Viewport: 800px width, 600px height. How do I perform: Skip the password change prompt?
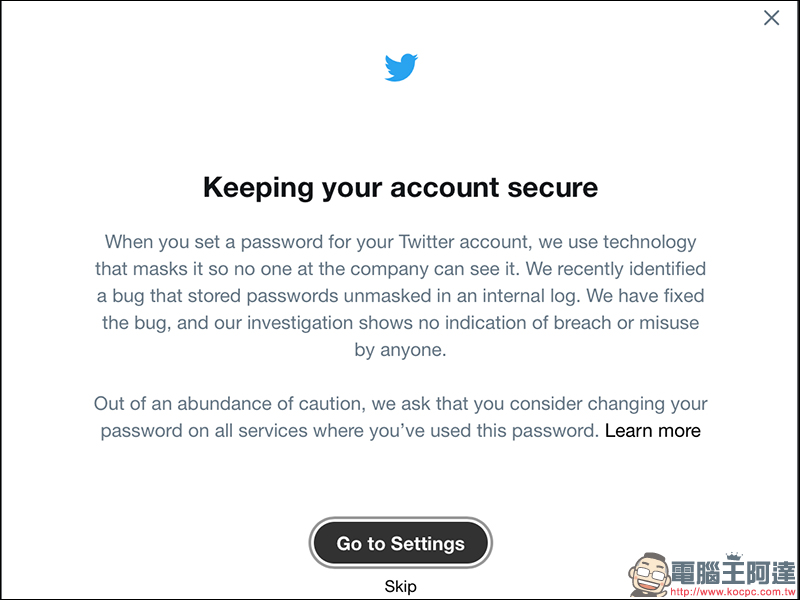tap(400, 586)
